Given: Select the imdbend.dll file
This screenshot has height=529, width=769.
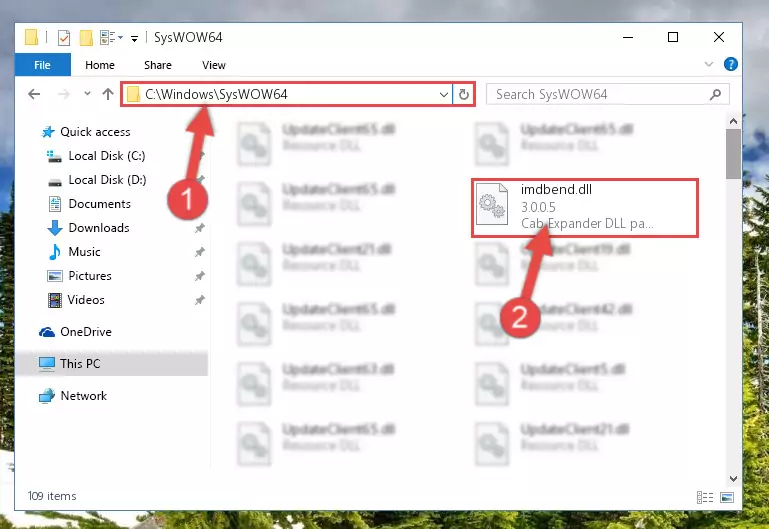Looking at the screenshot, I should (x=585, y=208).
